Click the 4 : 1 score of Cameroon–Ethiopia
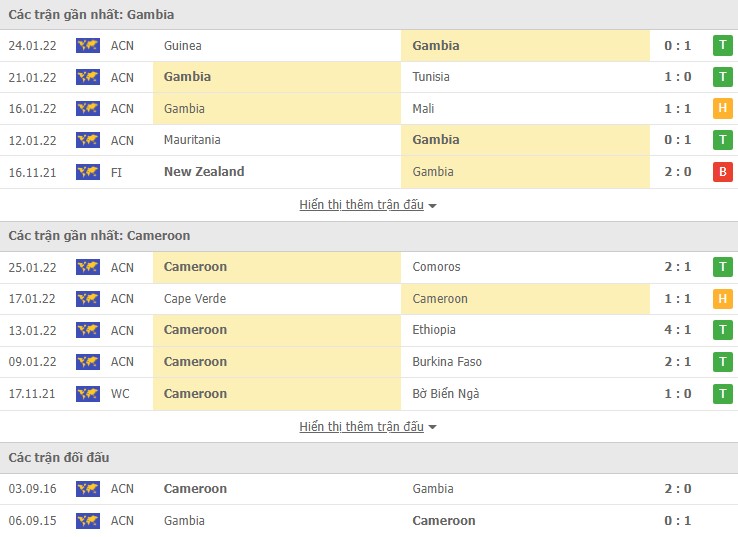Image resolution: width=738 pixels, height=537 pixels. click(x=677, y=330)
